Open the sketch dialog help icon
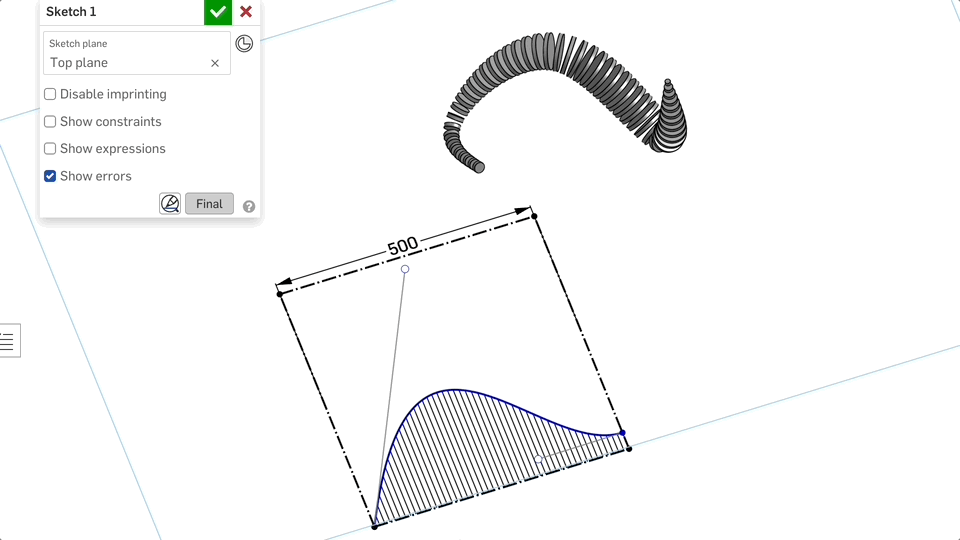 [x=249, y=206]
